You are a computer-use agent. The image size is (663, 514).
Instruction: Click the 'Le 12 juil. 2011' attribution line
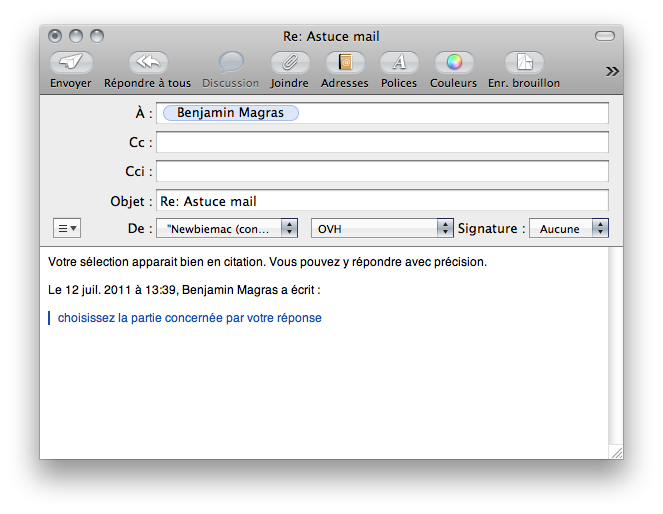pyautogui.click(x=184, y=290)
